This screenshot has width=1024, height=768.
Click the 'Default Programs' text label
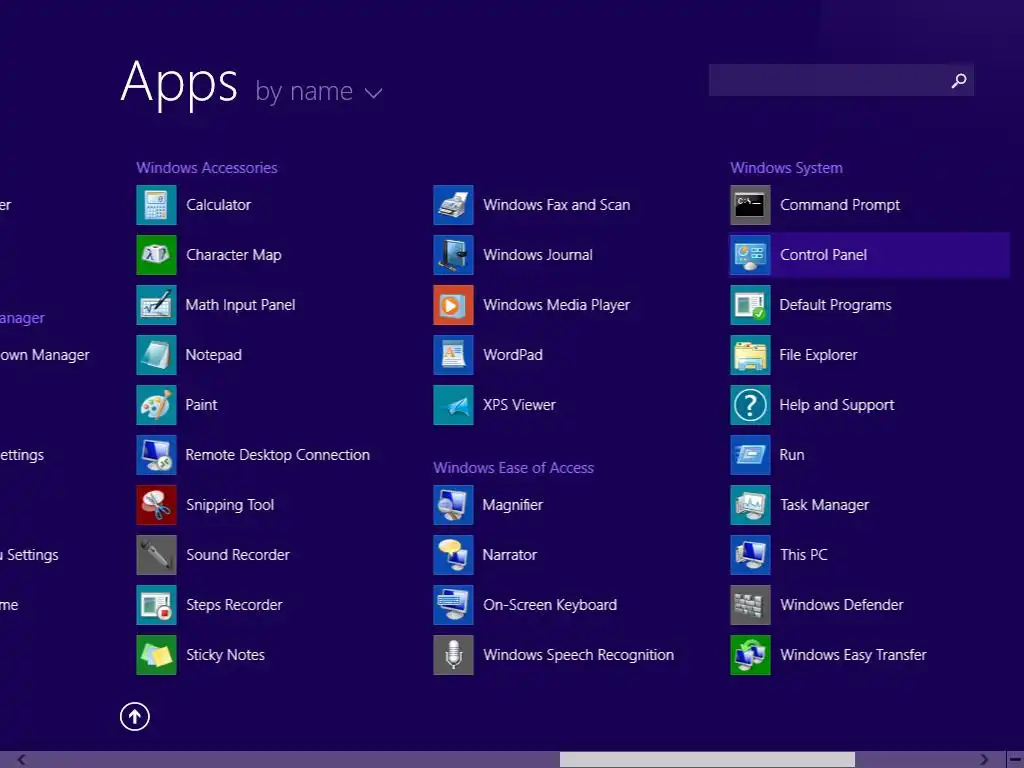(x=835, y=305)
